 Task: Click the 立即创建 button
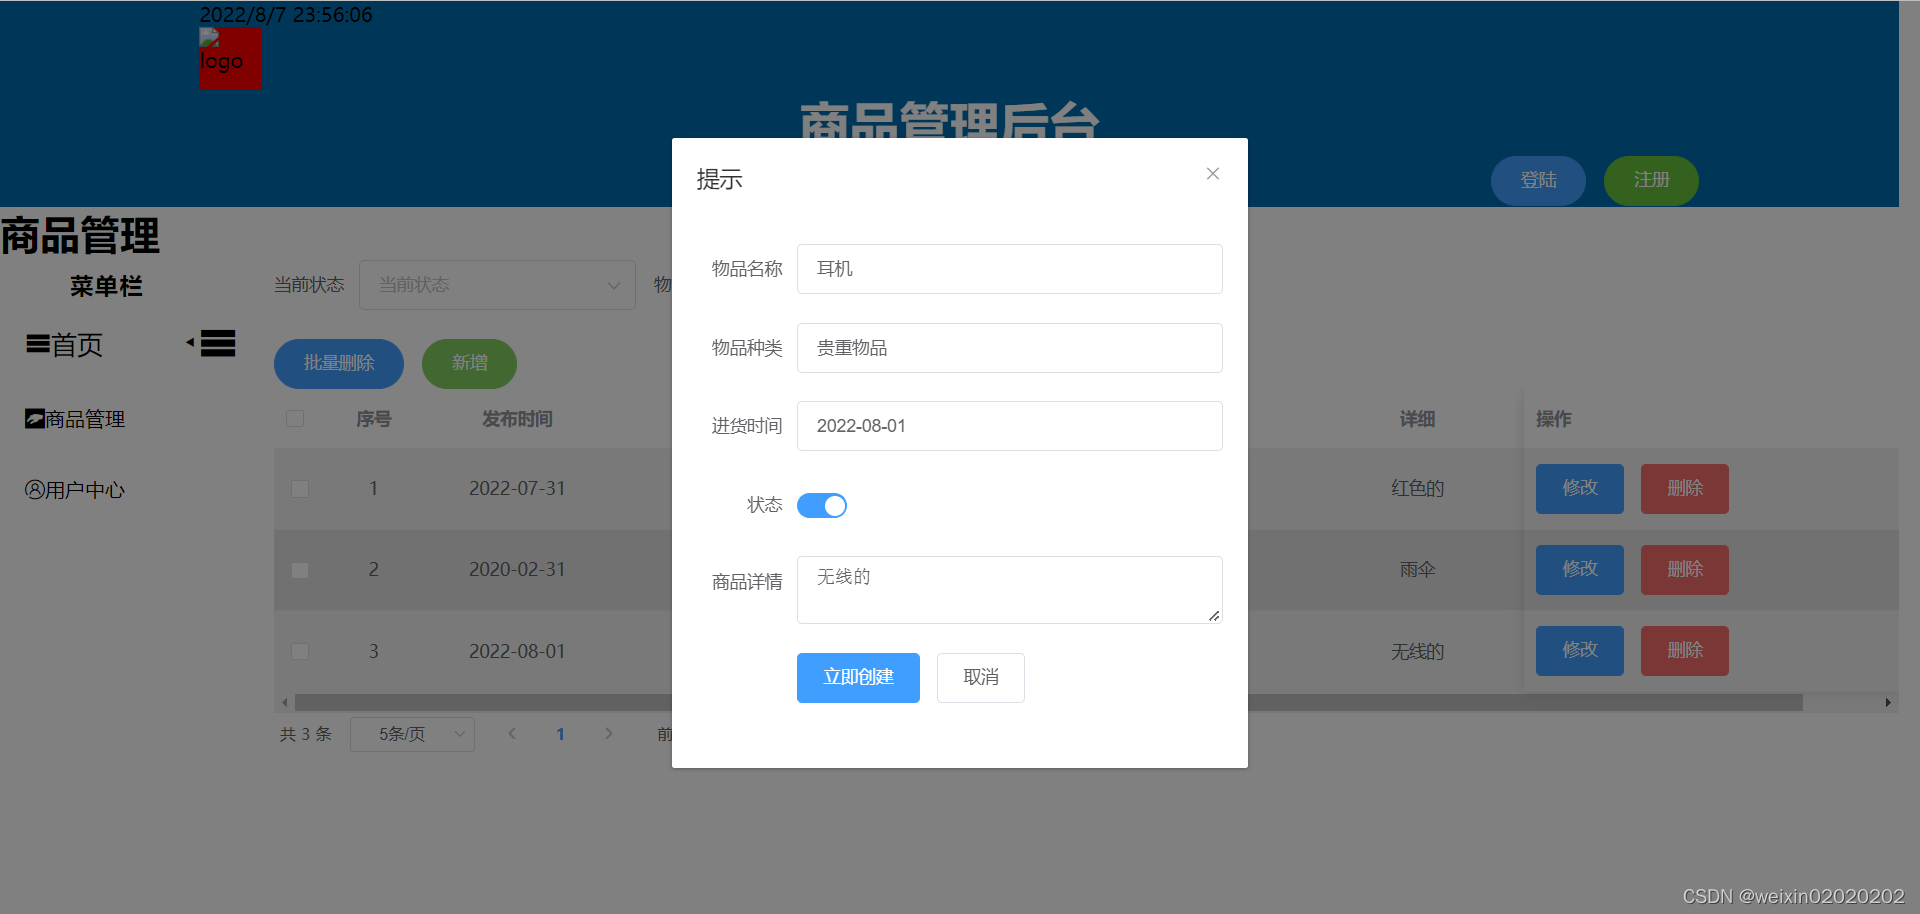[x=857, y=677]
